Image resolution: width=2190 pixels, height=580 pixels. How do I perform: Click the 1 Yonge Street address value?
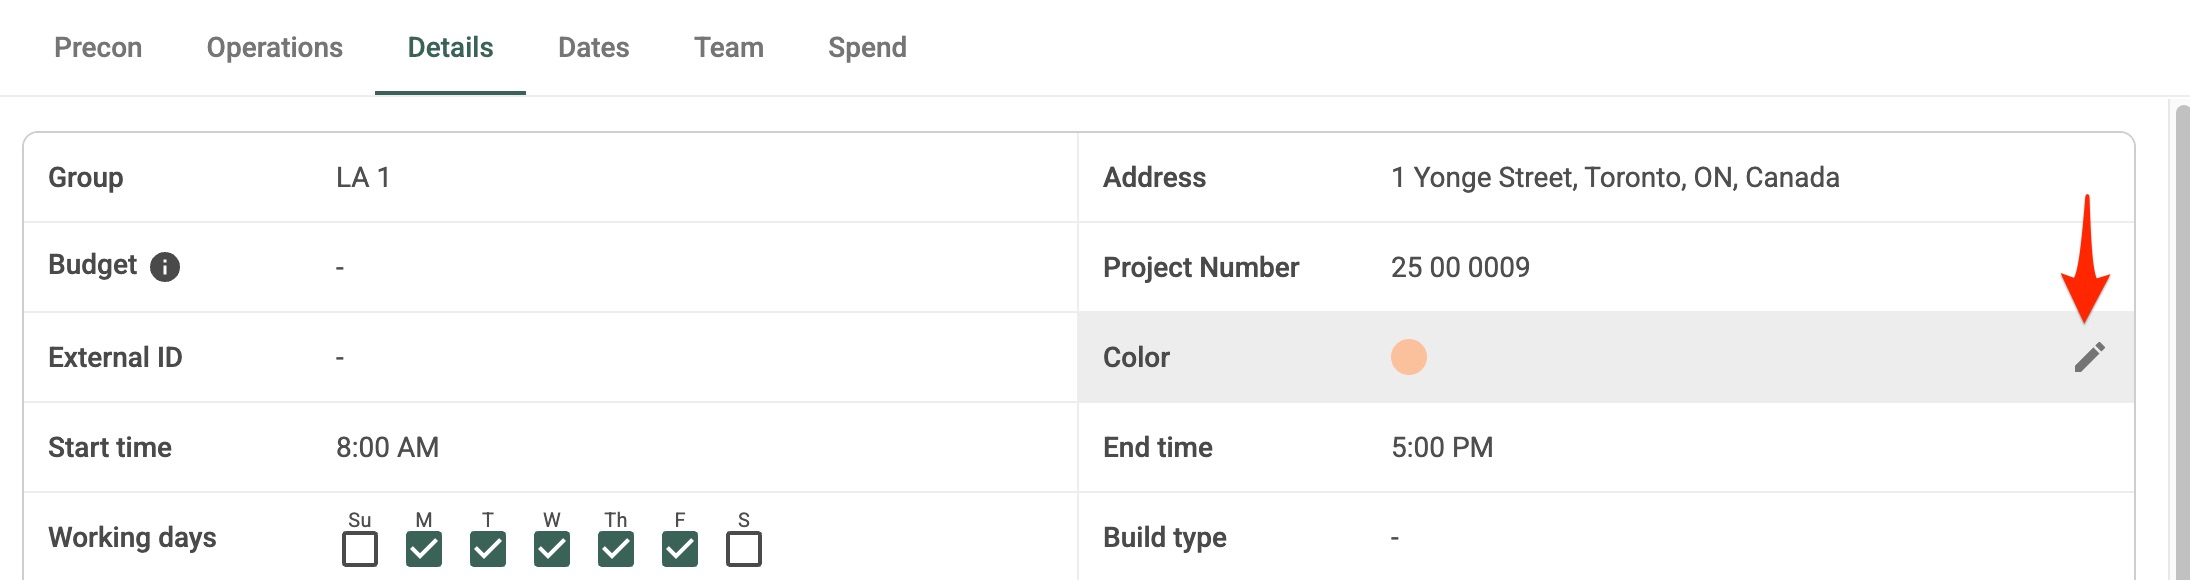(1615, 178)
